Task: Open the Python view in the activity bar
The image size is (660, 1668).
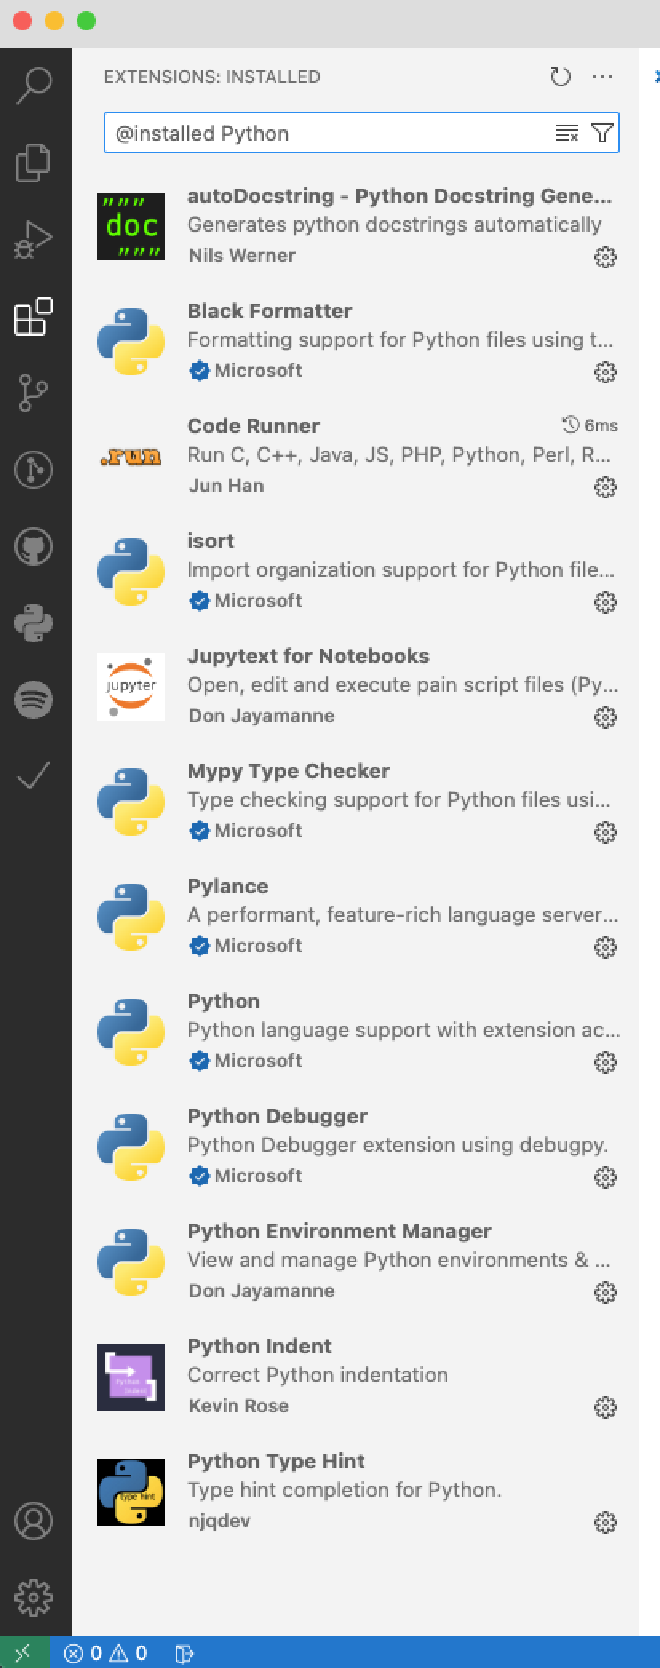Action: coord(35,623)
